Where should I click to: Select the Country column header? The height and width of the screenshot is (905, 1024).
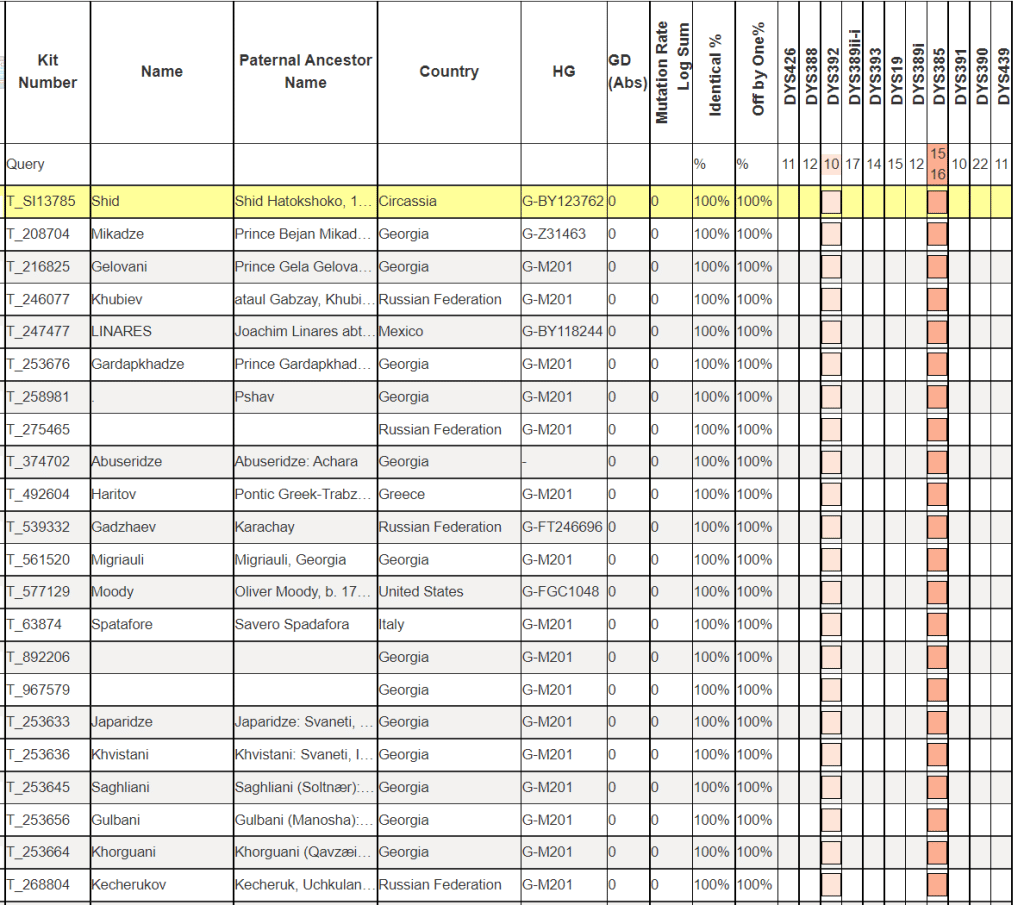point(449,72)
